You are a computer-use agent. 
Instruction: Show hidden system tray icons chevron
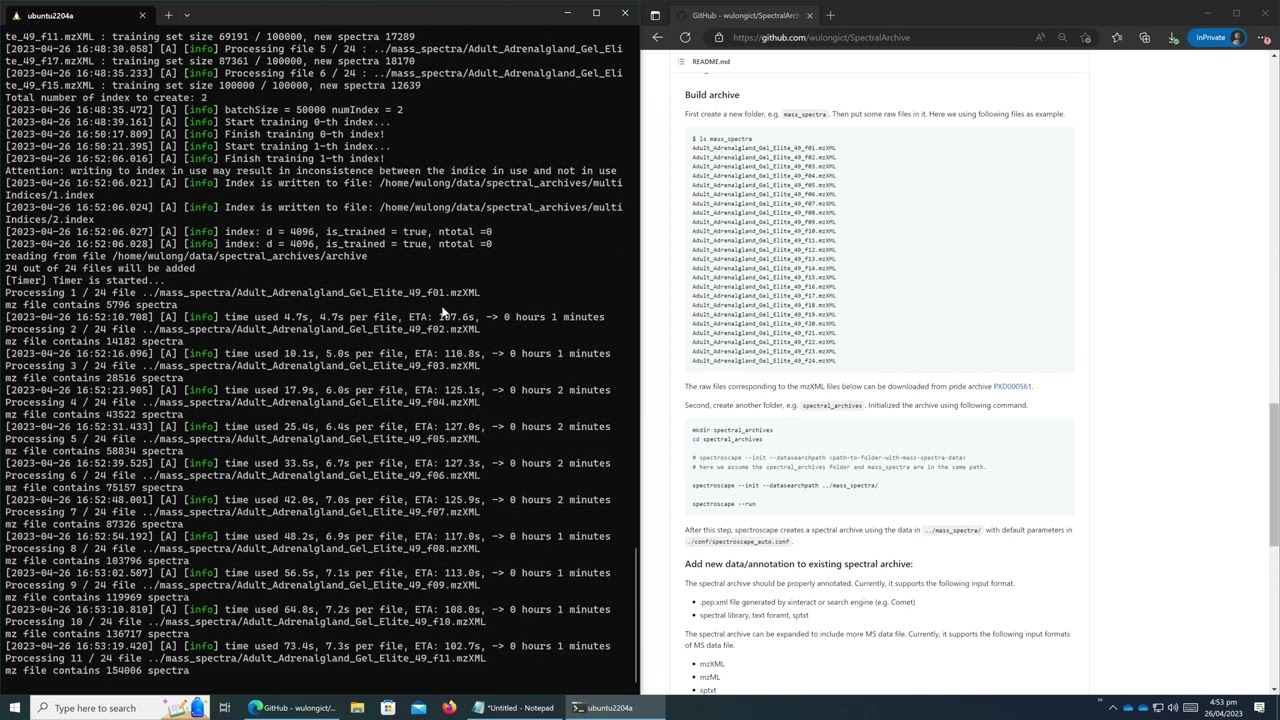pos(1112,708)
